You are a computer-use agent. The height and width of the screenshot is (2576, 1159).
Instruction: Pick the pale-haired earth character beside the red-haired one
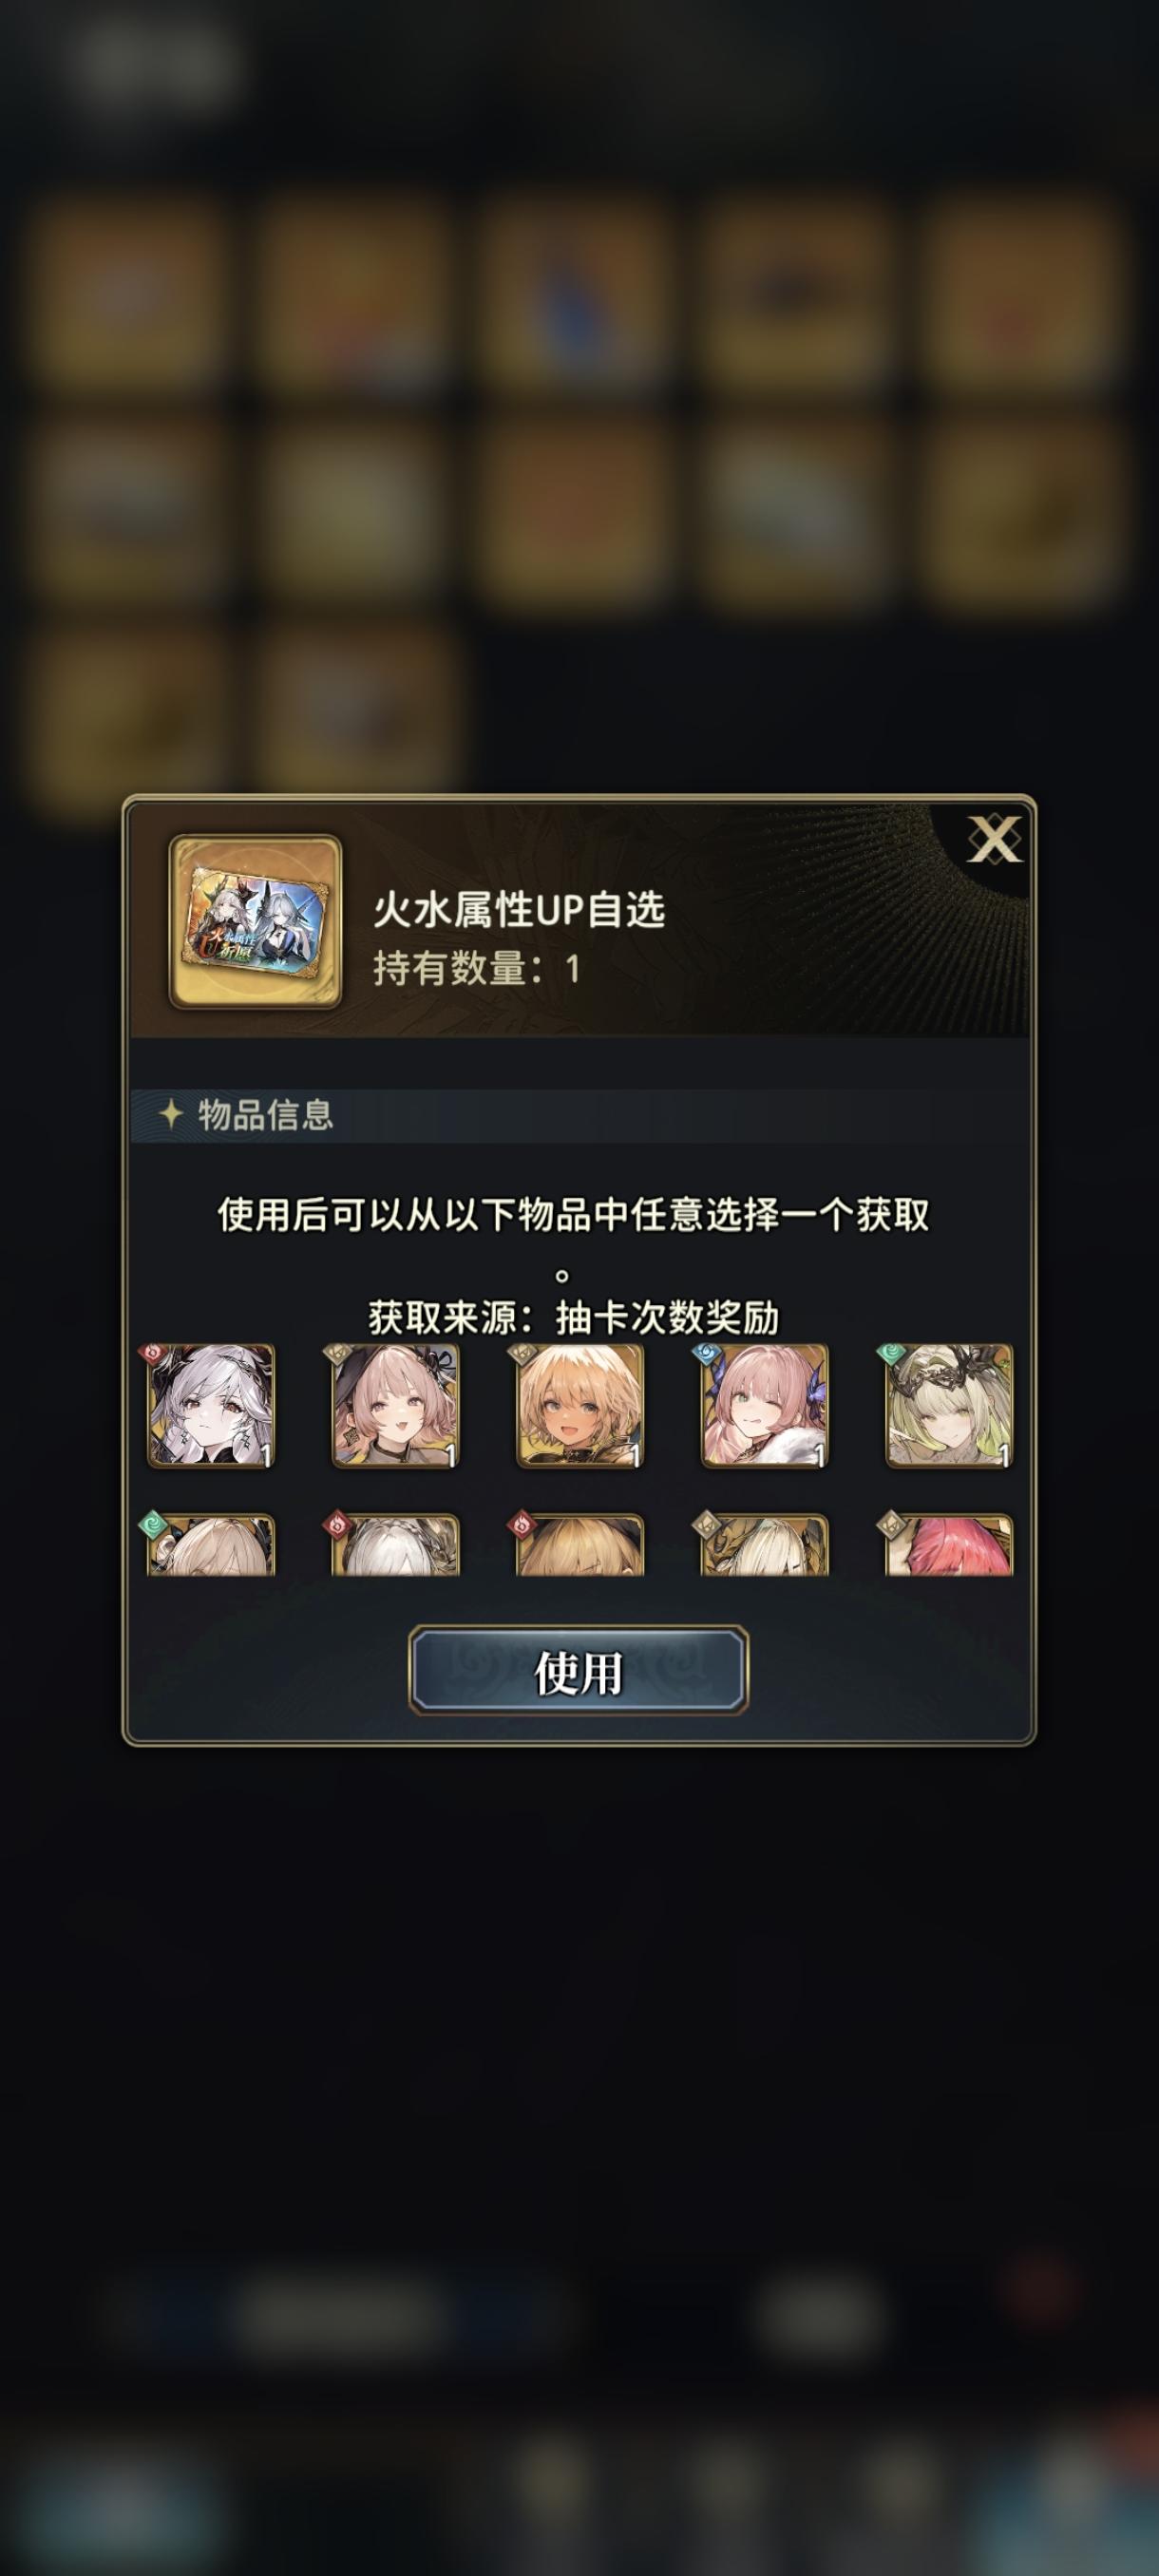click(764, 1545)
